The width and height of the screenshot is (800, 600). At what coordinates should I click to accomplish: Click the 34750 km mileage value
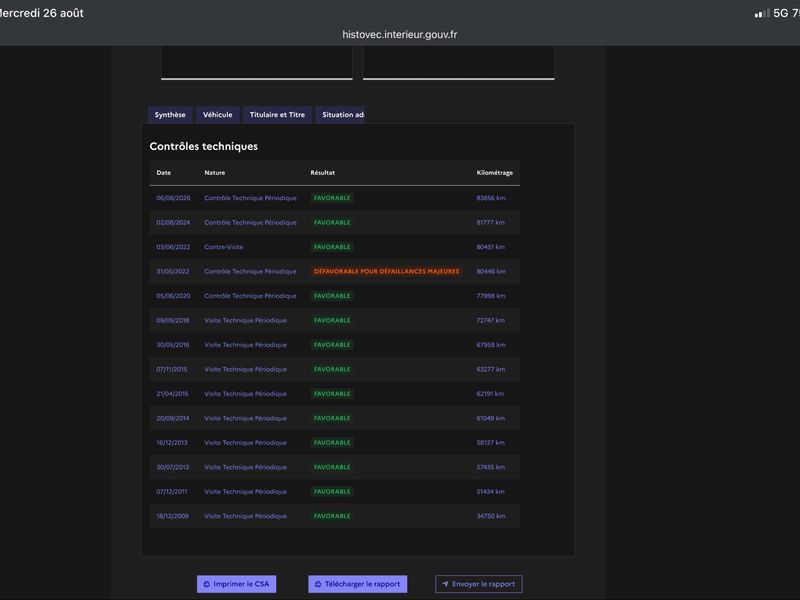point(491,516)
